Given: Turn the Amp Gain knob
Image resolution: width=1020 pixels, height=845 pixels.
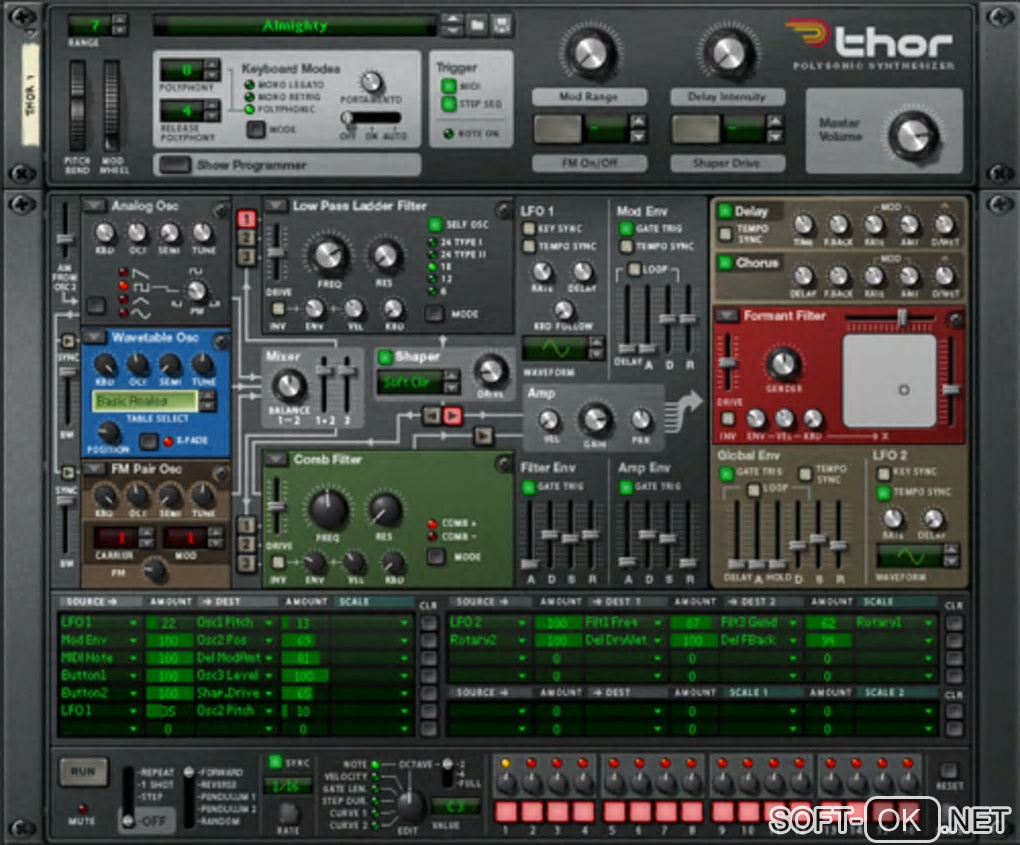Looking at the screenshot, I should (595, 420).
